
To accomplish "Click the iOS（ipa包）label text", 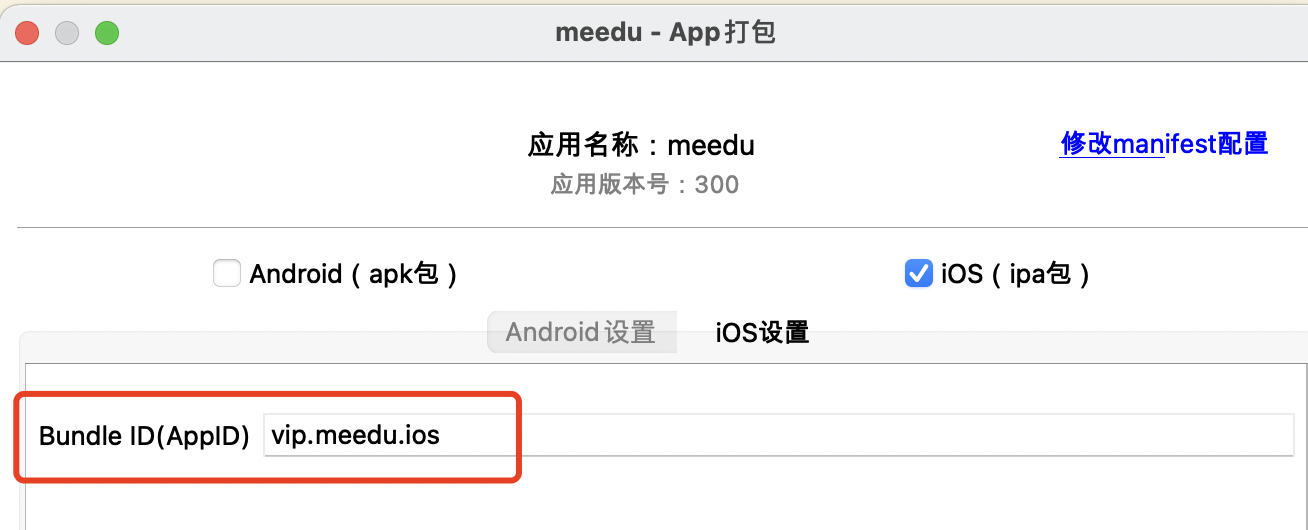I will click(1015, 274).
